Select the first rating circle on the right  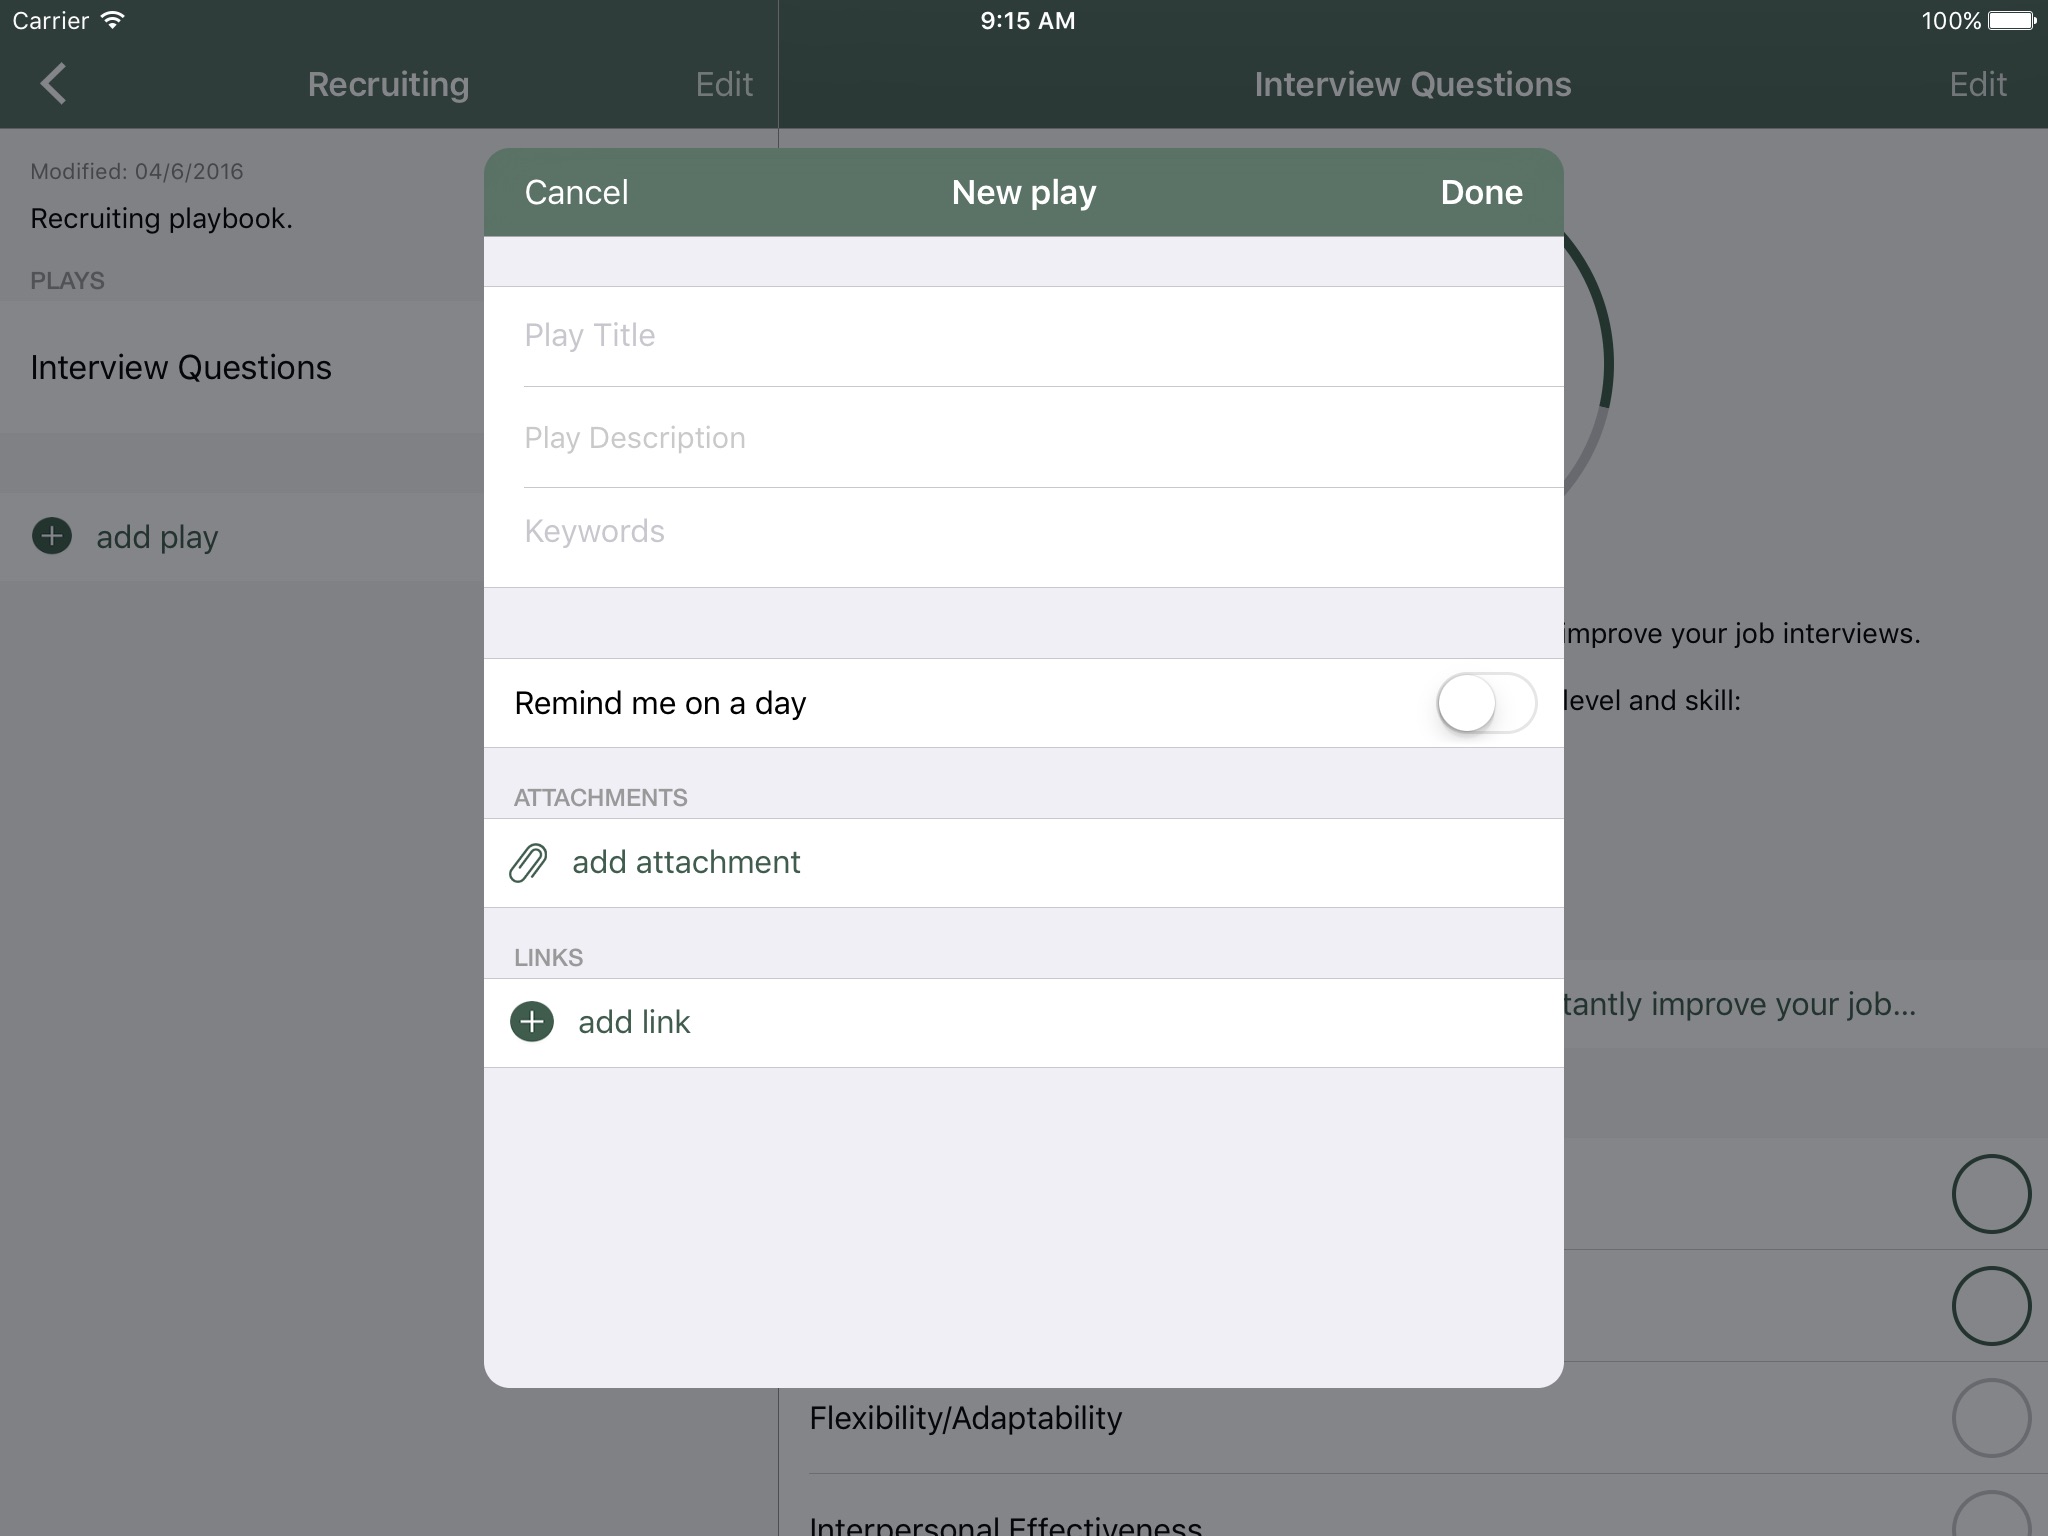click(x=1990, y=1194)
